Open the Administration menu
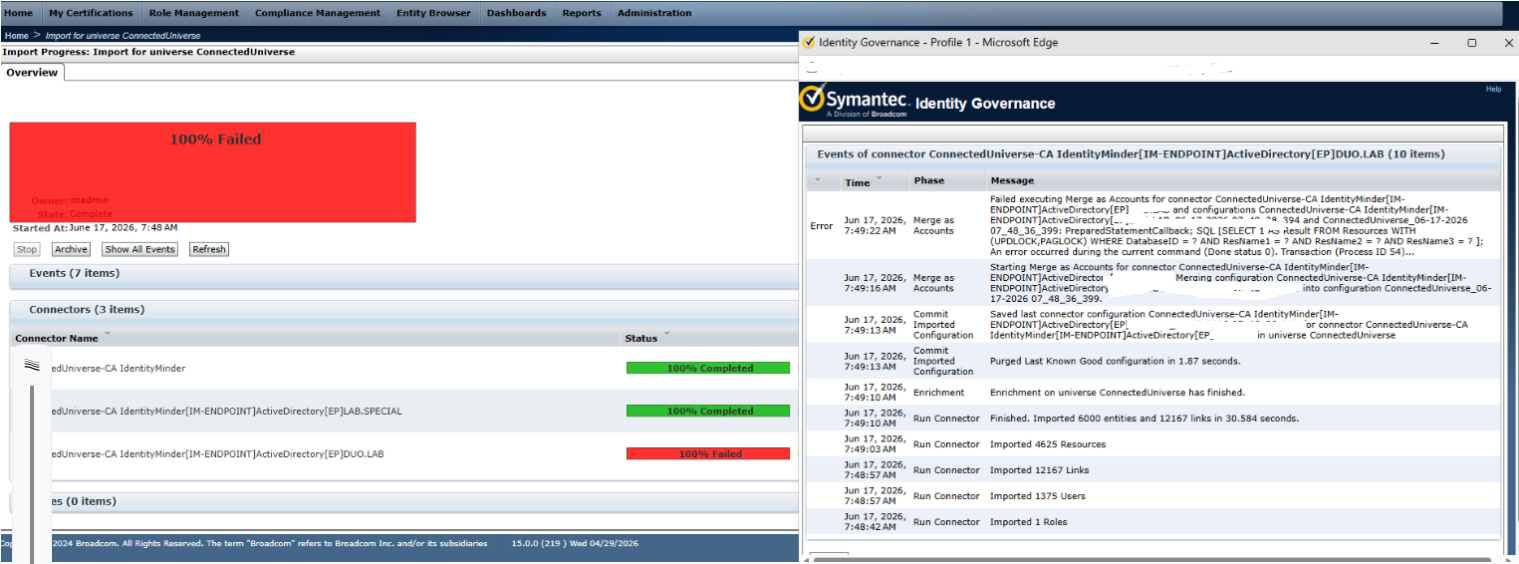The width and height of the screenshot is (1519, 564). click(654, 13)
